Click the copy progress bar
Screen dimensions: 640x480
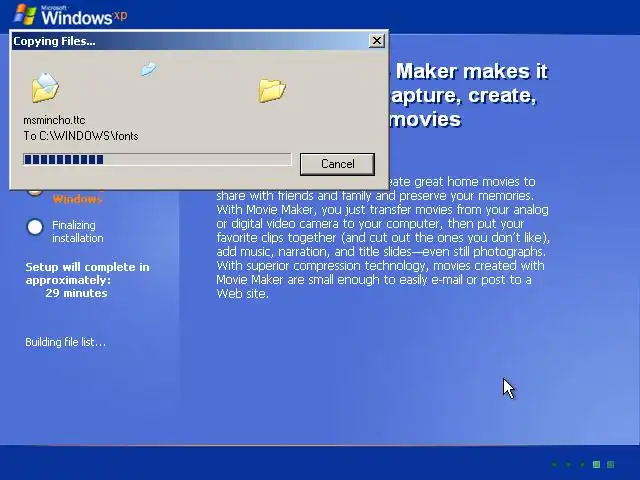pos(158,159)
